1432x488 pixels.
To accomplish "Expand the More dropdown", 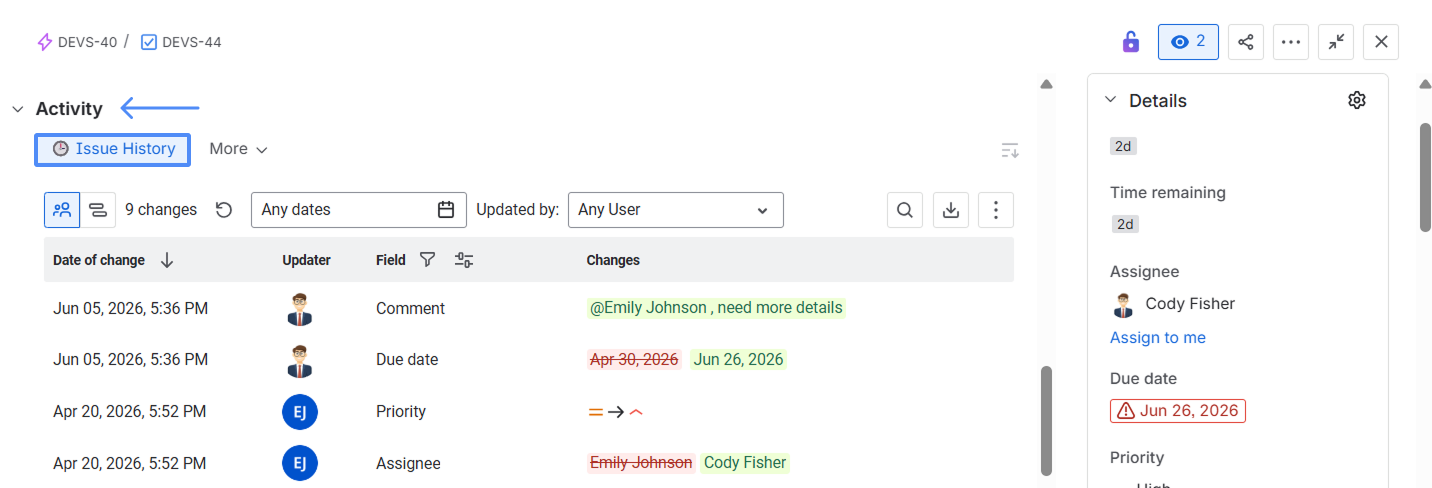I will point(239,149).
